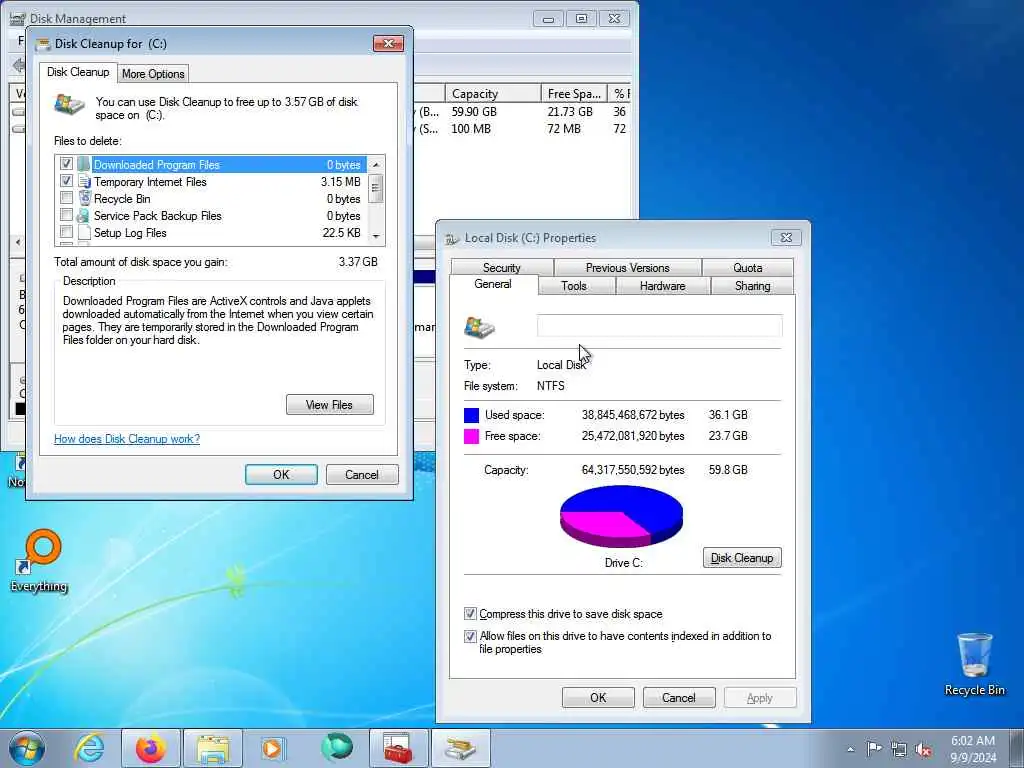The height and width of the screenshot is (768, 1024).
Task: Cancel the Disk Cleanup dialog
Action: pos(362,475)
